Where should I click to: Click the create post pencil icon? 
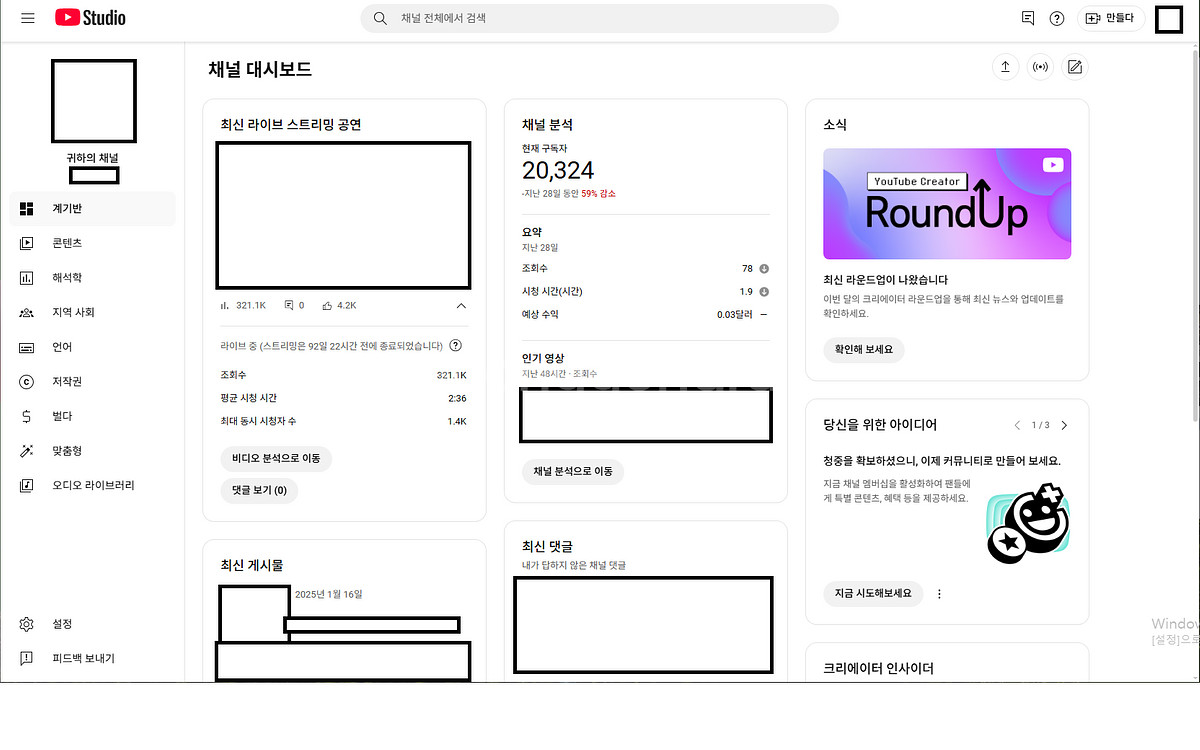coord(1075,67)
